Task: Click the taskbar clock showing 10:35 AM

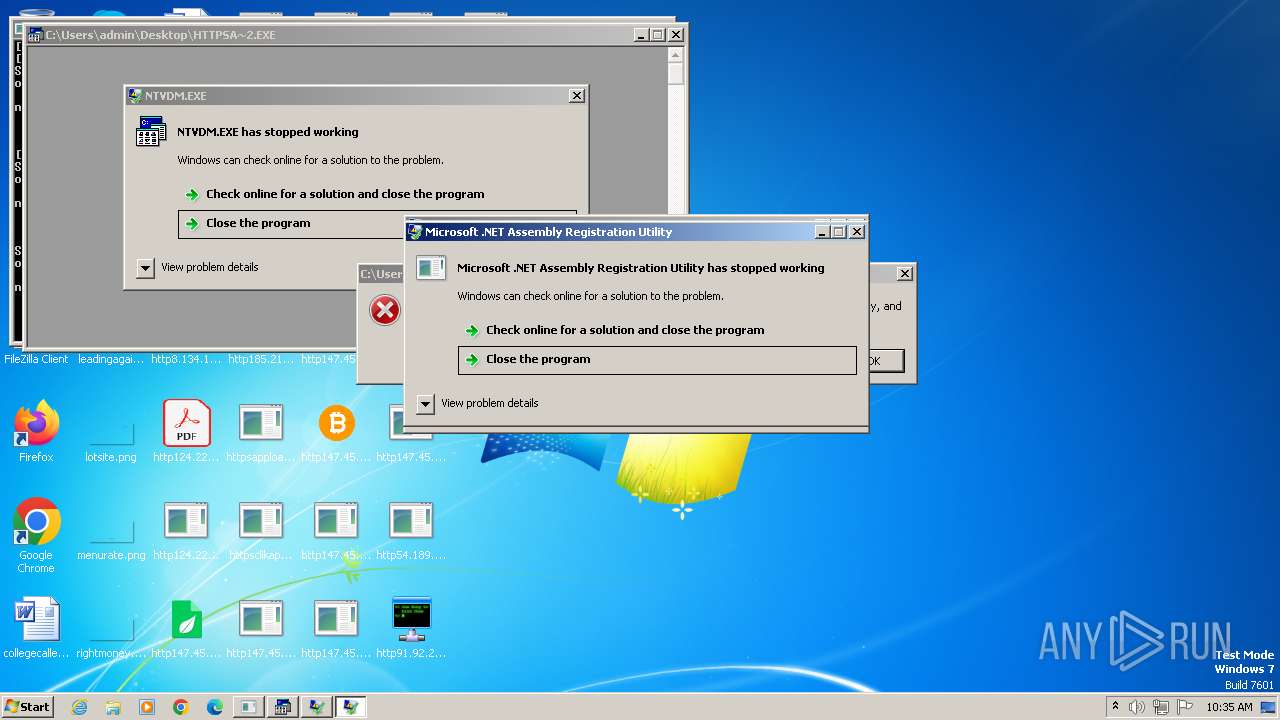Action: [x=1229, y=707]
